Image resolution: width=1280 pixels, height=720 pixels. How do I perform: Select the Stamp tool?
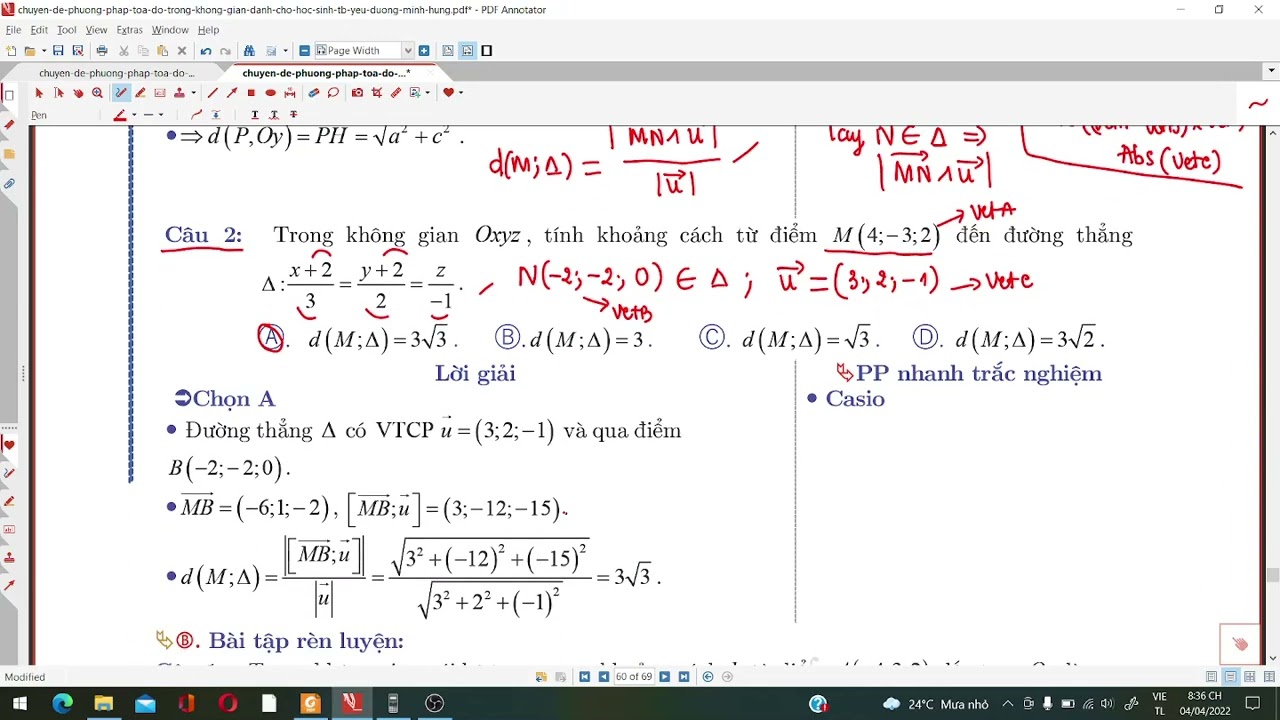coord(179,93)
